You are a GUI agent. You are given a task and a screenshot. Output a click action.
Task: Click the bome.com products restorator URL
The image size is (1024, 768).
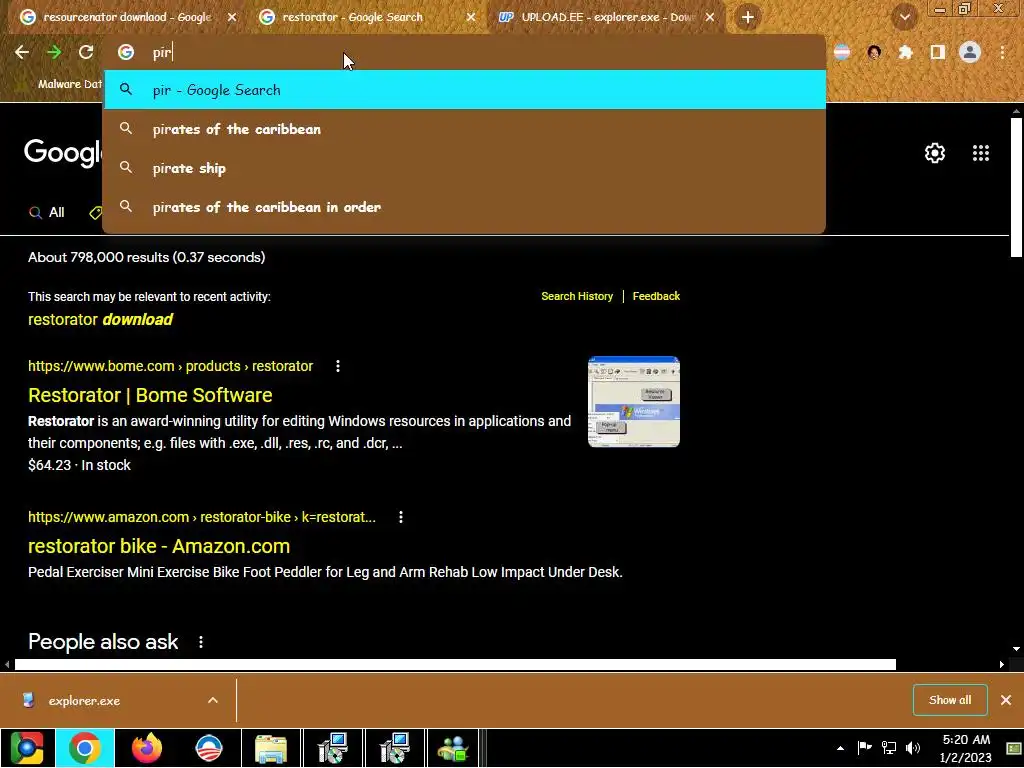pyautogui.click(x=170, y=366)
